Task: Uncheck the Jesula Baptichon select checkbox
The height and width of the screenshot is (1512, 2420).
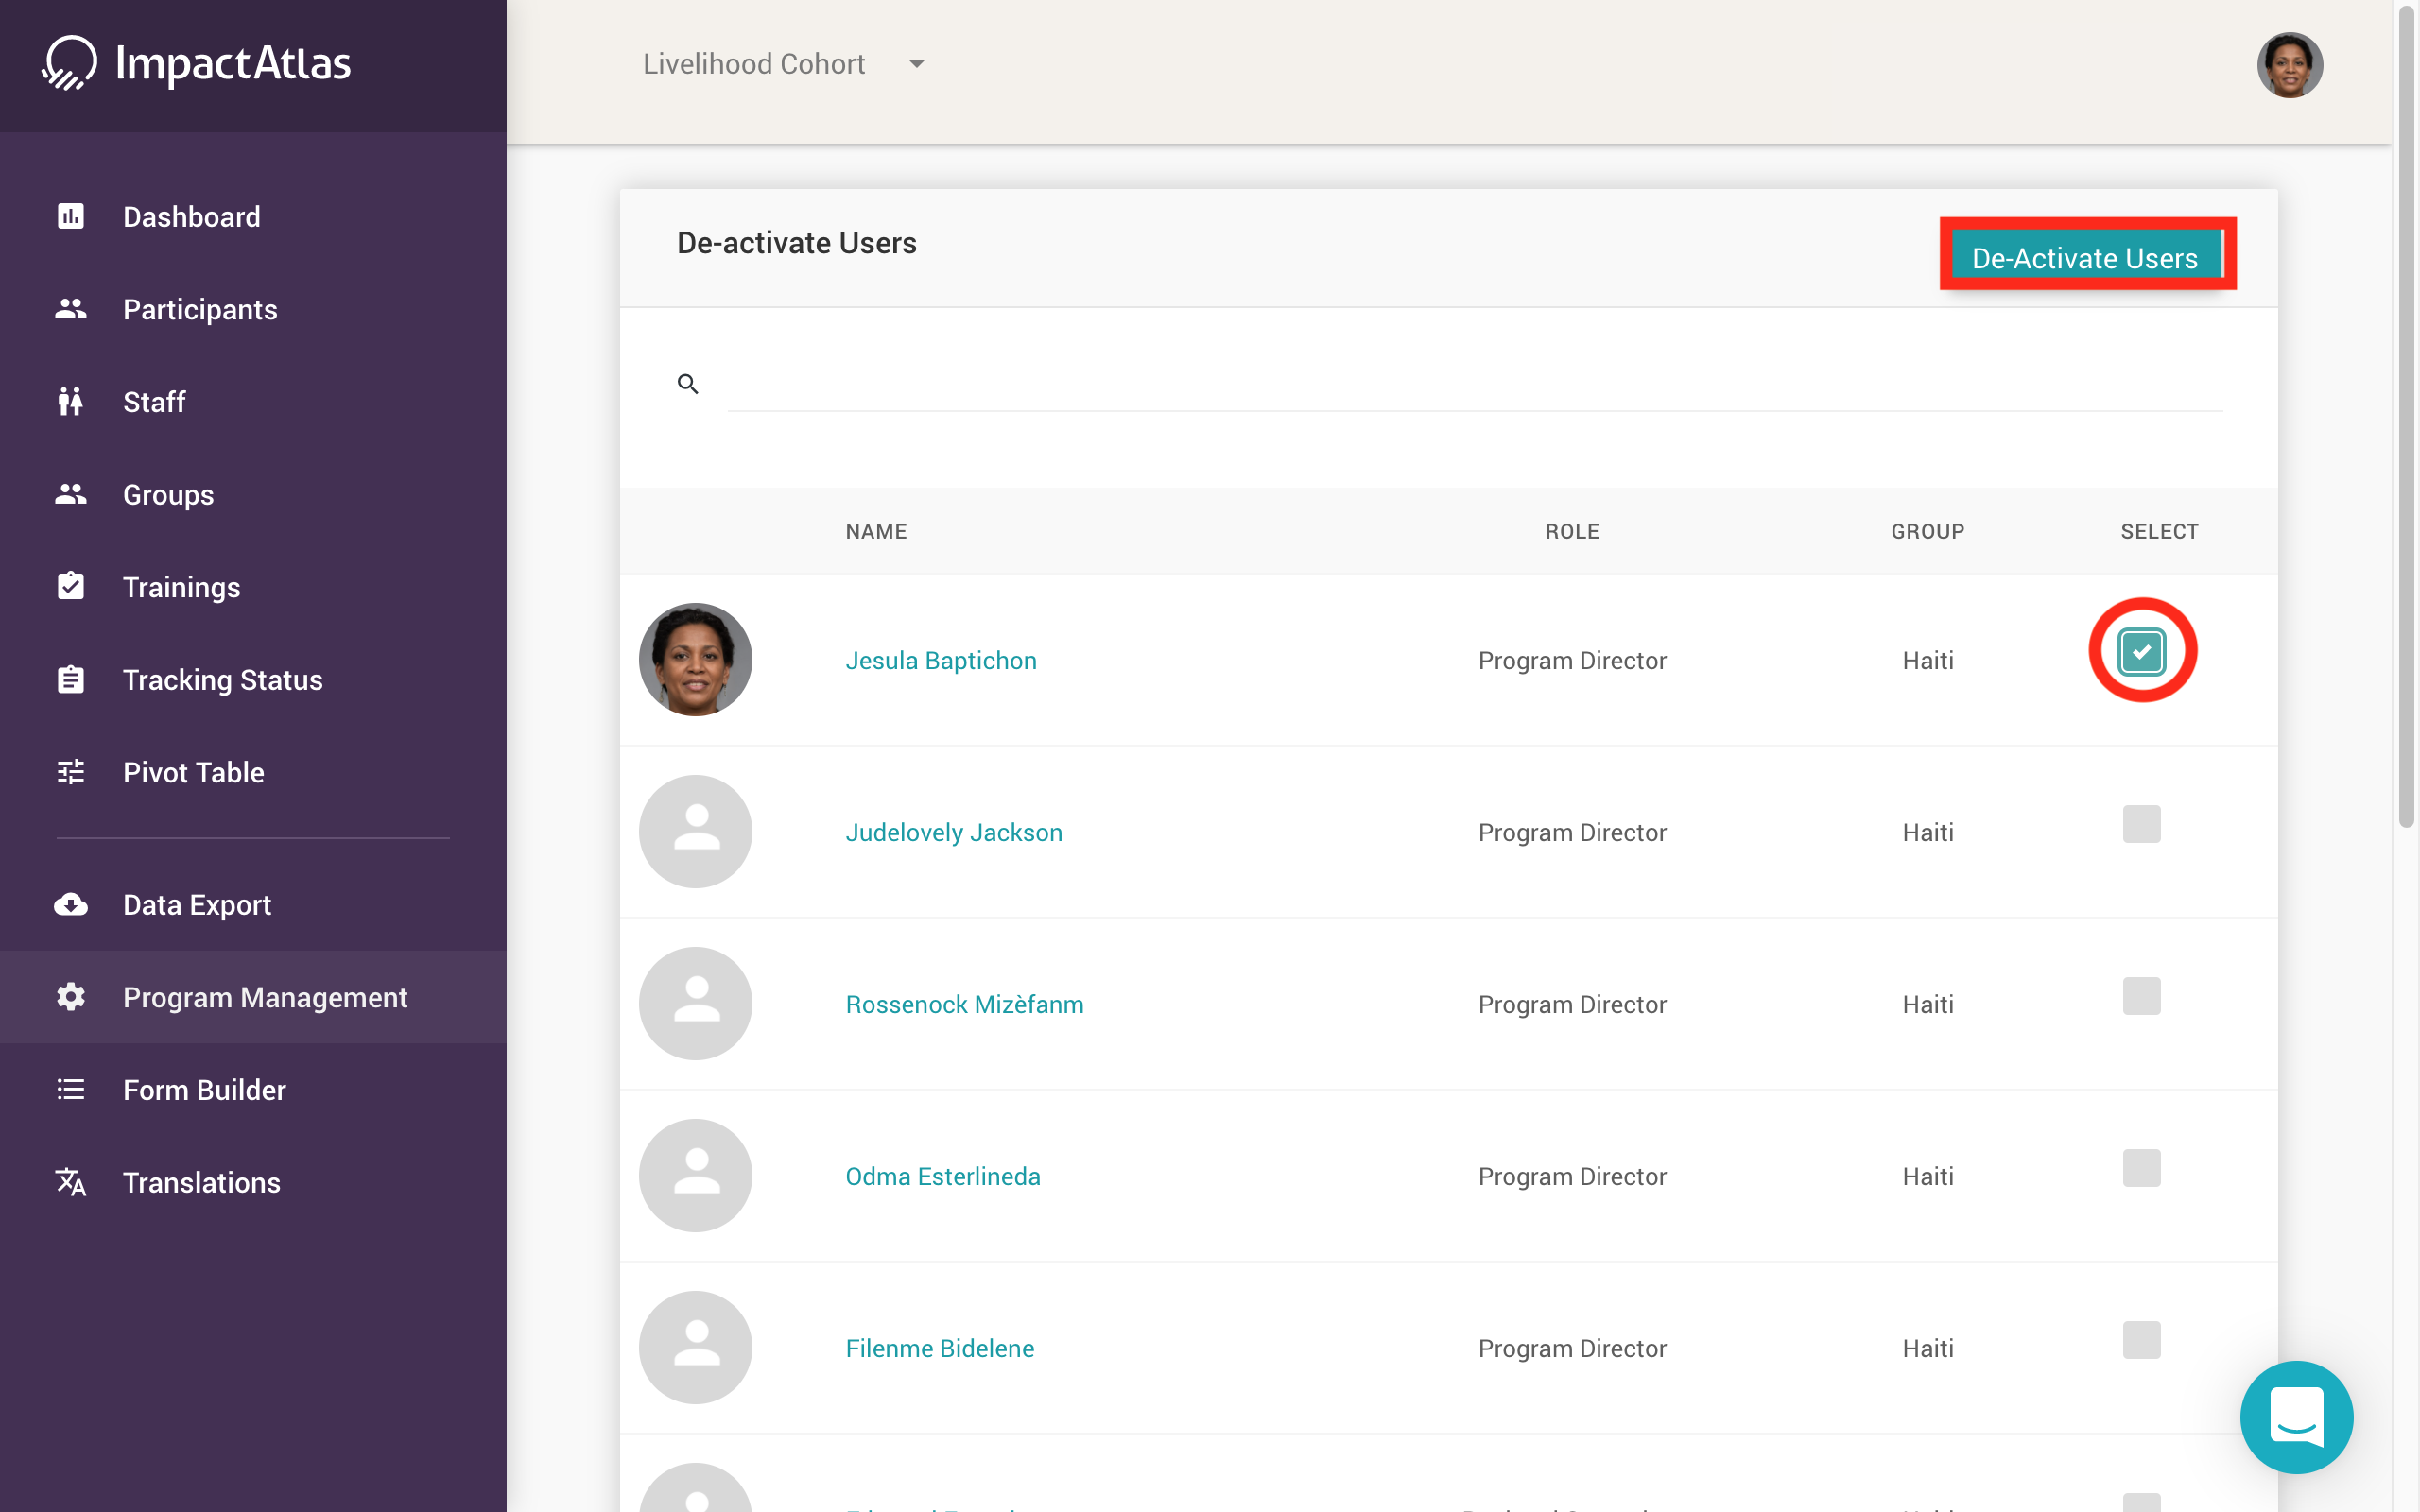Action: 2141,652
